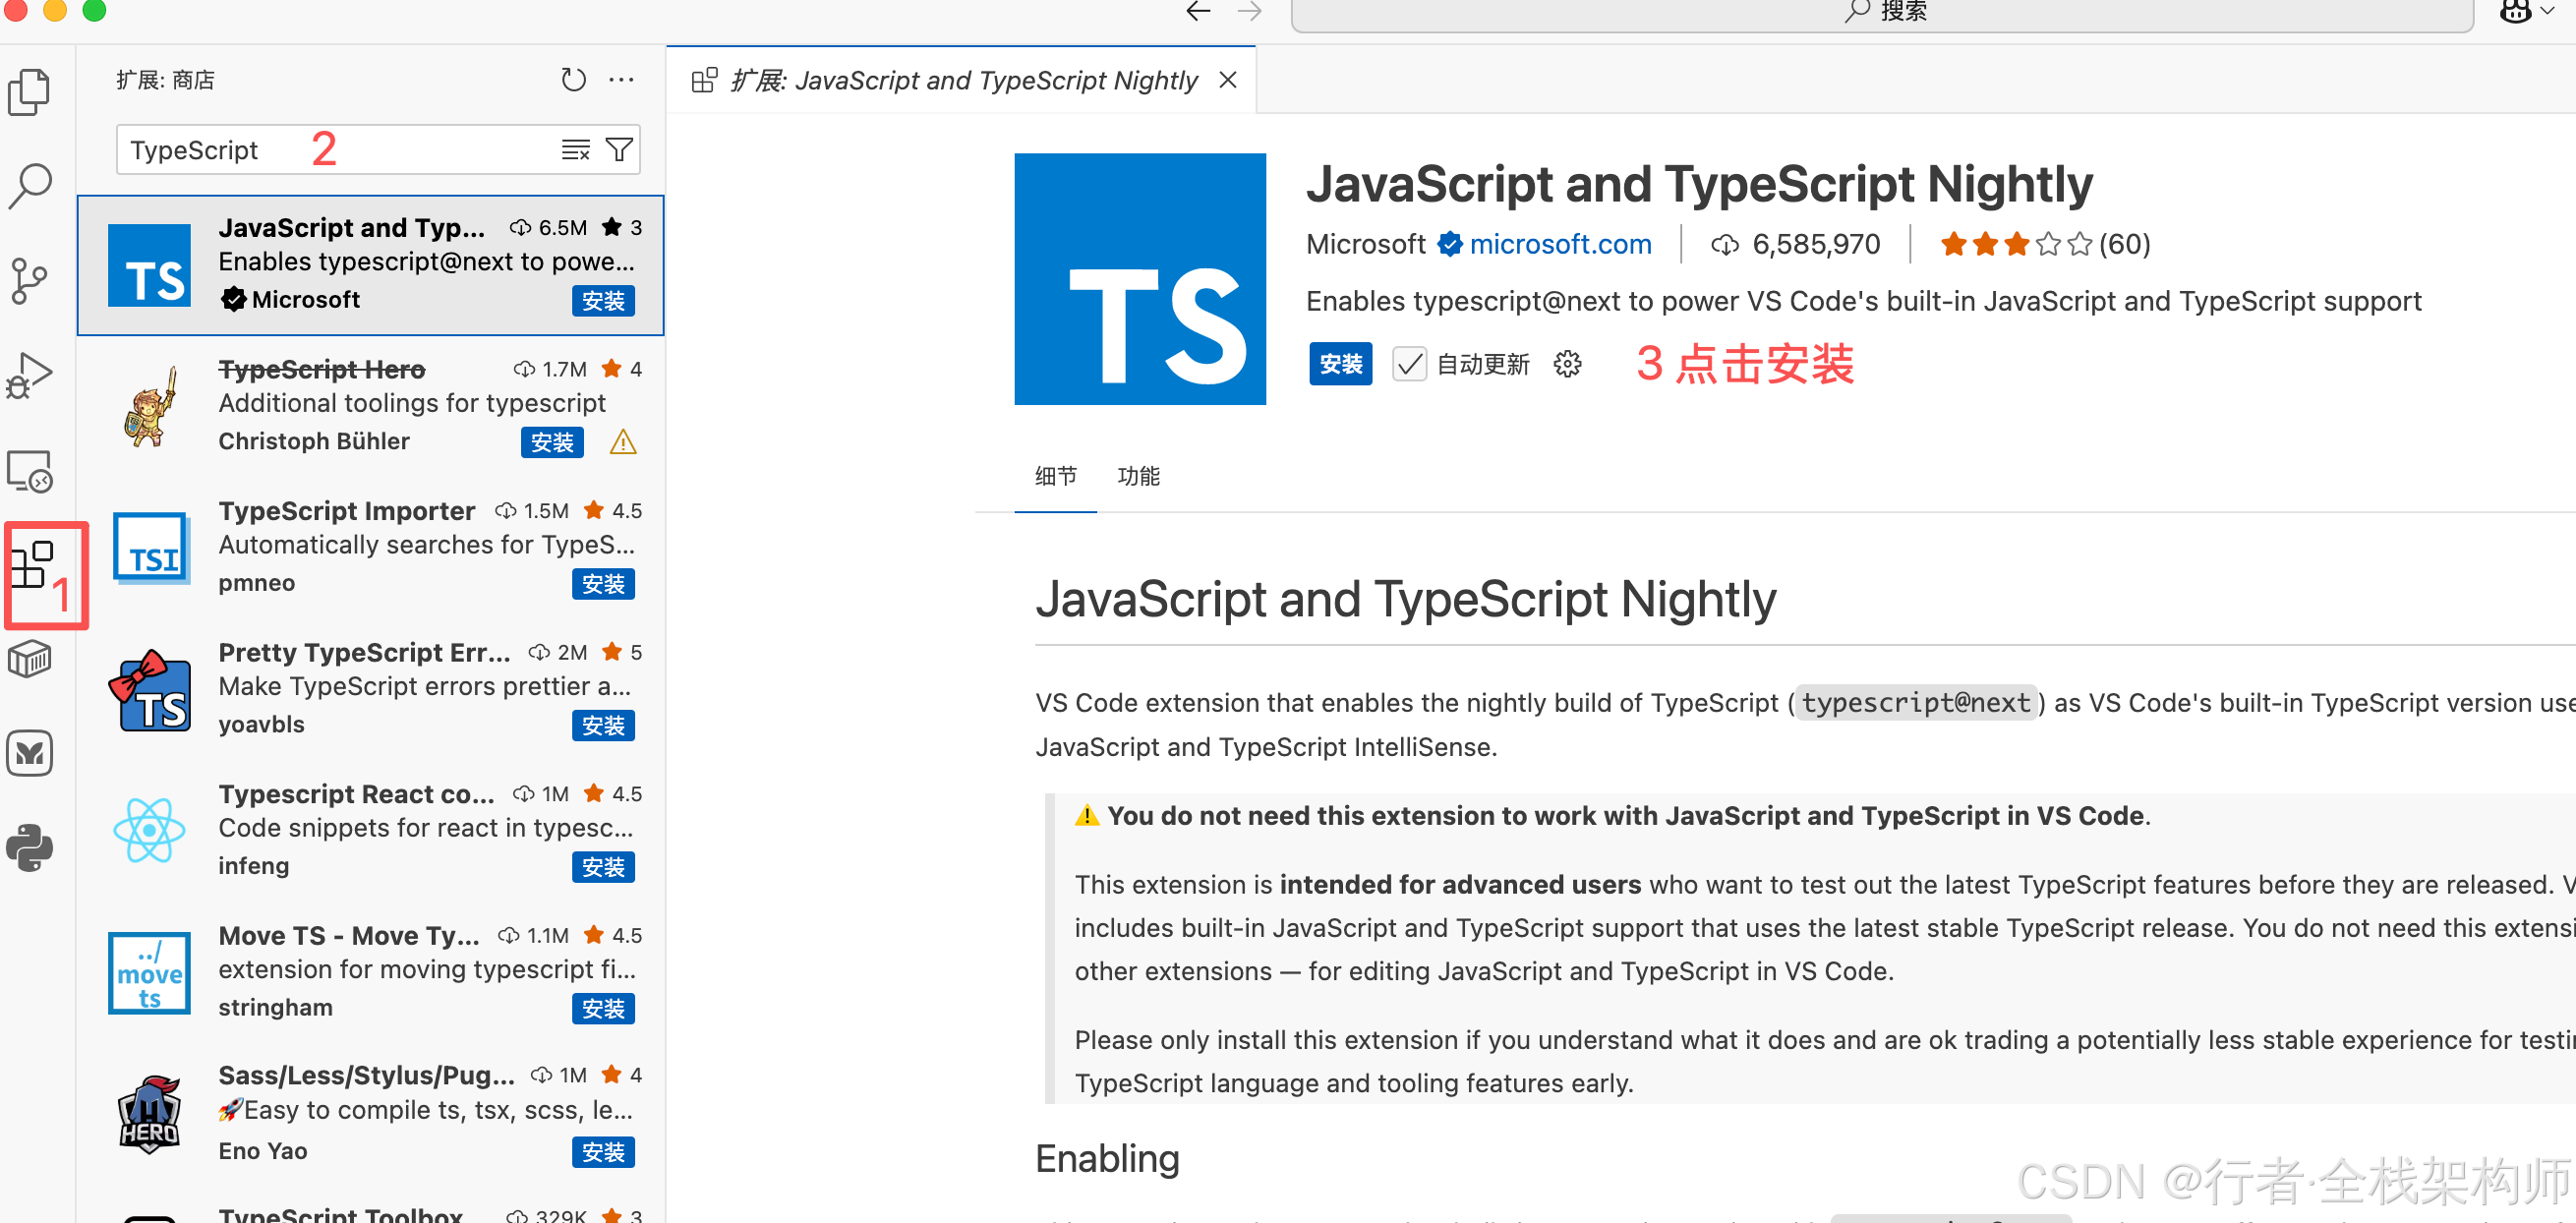Open the Search view in activity bar
Screen dimensions: 2576x1223
click(30, 185)
